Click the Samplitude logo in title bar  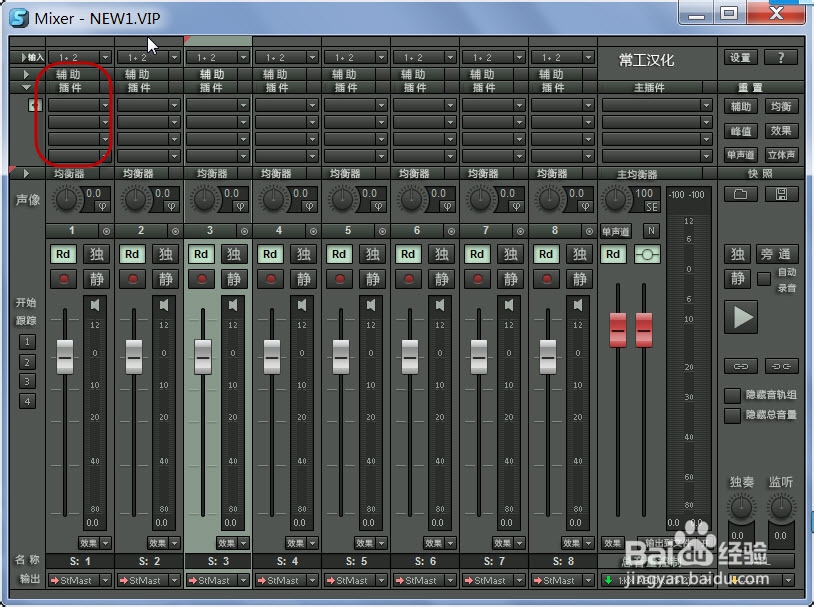(19, 18)
